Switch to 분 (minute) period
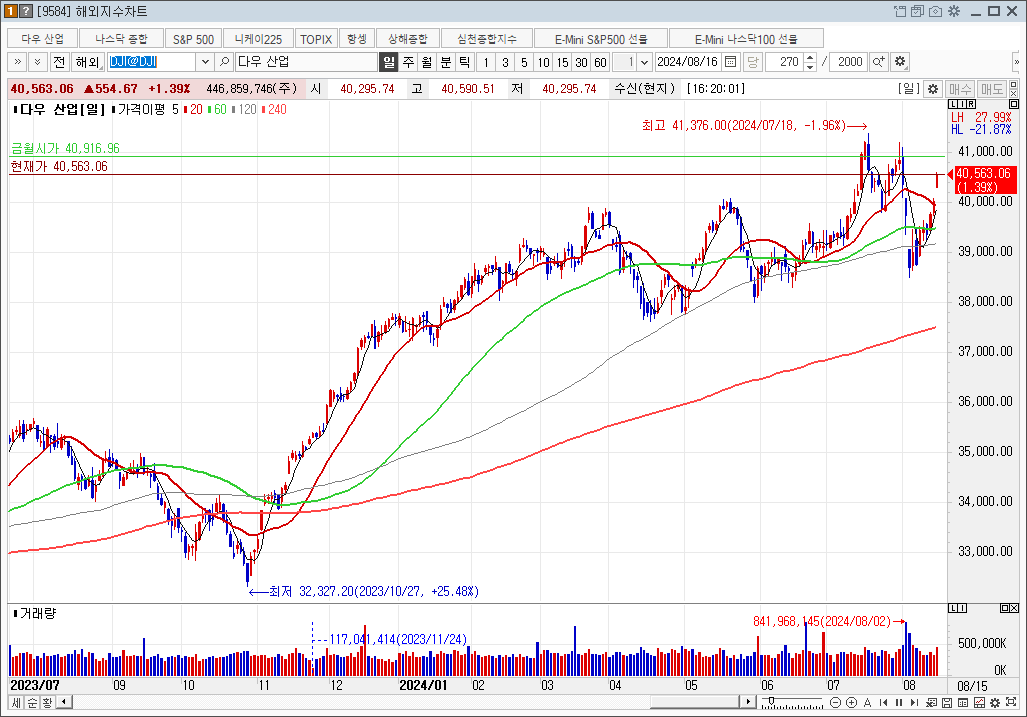 (x=446, y=62)
